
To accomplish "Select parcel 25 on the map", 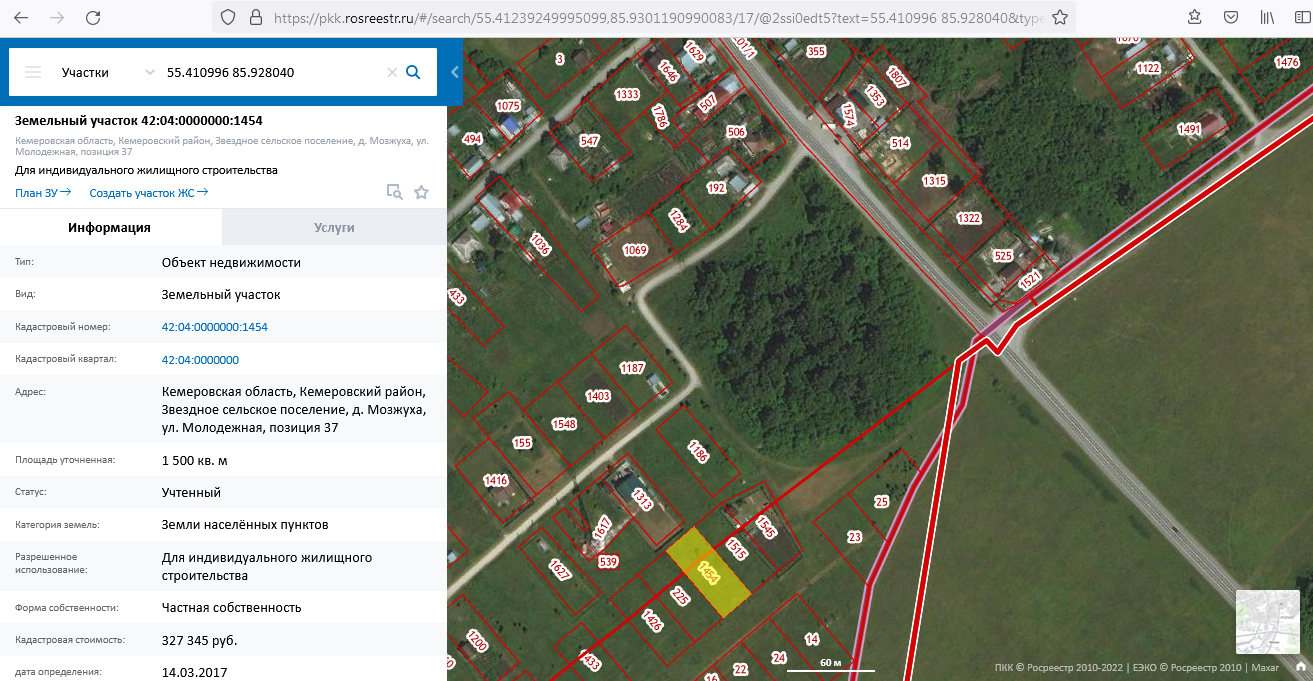I will (882, 502).
